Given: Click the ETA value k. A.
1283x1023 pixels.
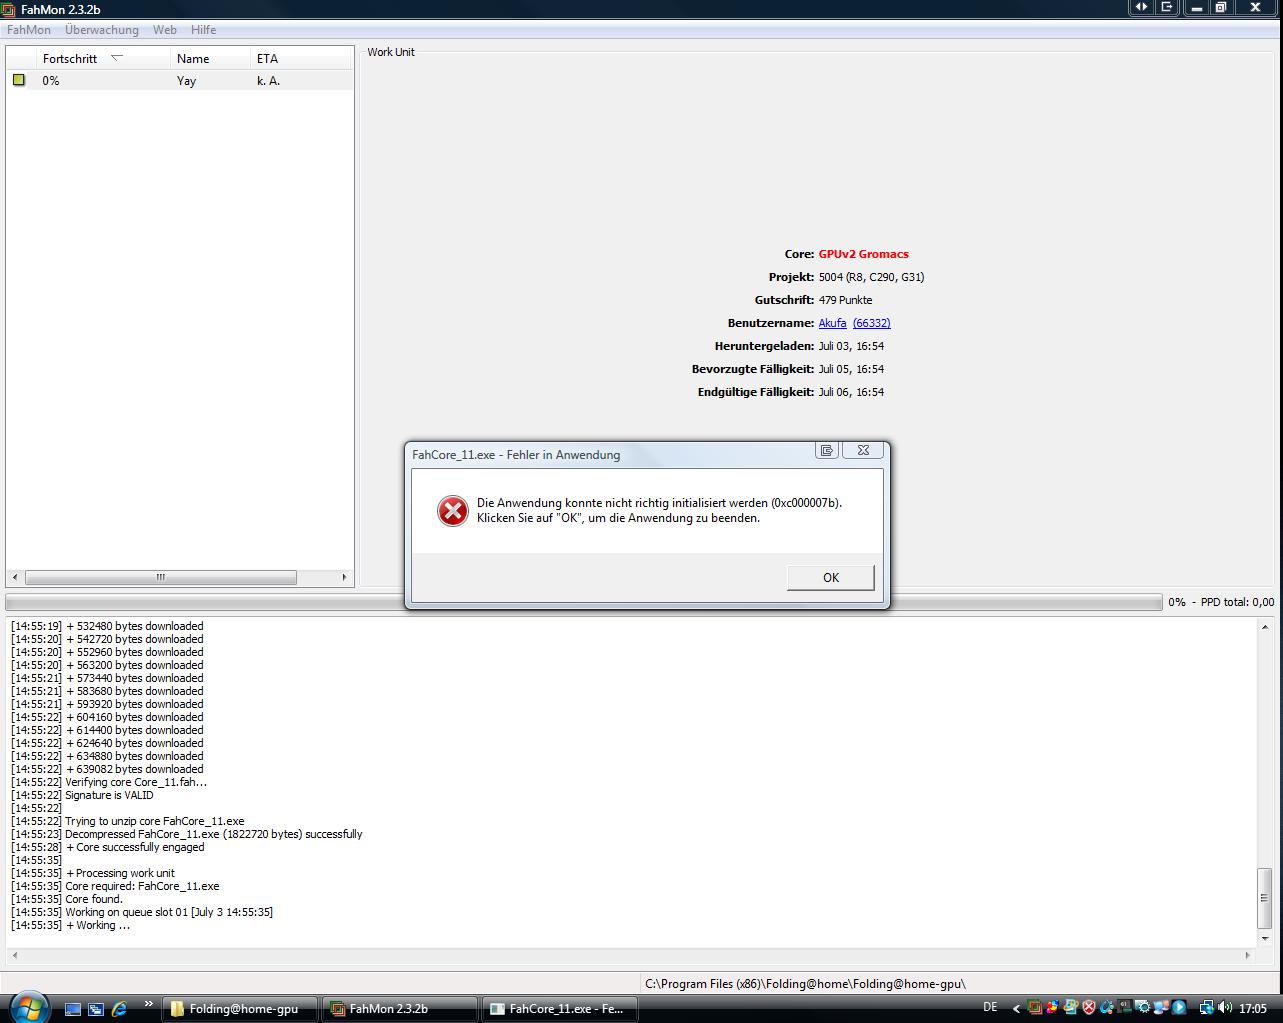Looking at the screenshot, I should point(268,81).
